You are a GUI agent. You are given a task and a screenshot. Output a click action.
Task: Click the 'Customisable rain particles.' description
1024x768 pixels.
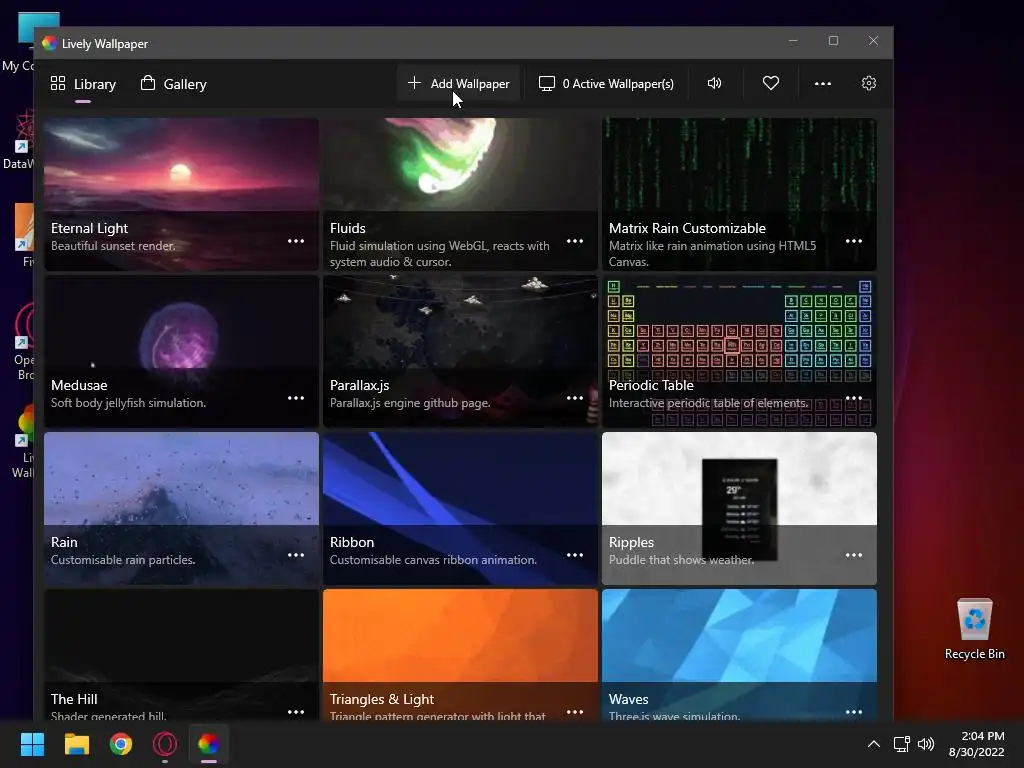click(x=123, y=560)
